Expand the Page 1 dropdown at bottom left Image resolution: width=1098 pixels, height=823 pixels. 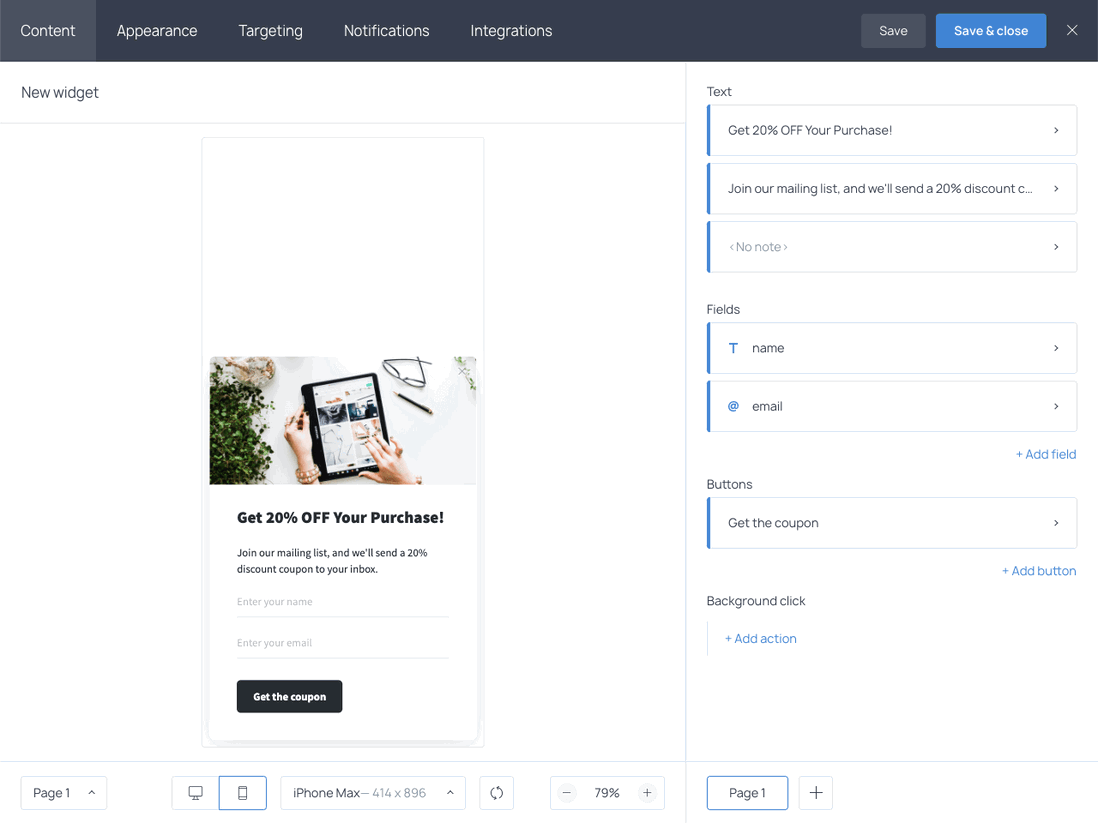click(x=63, y=792)
